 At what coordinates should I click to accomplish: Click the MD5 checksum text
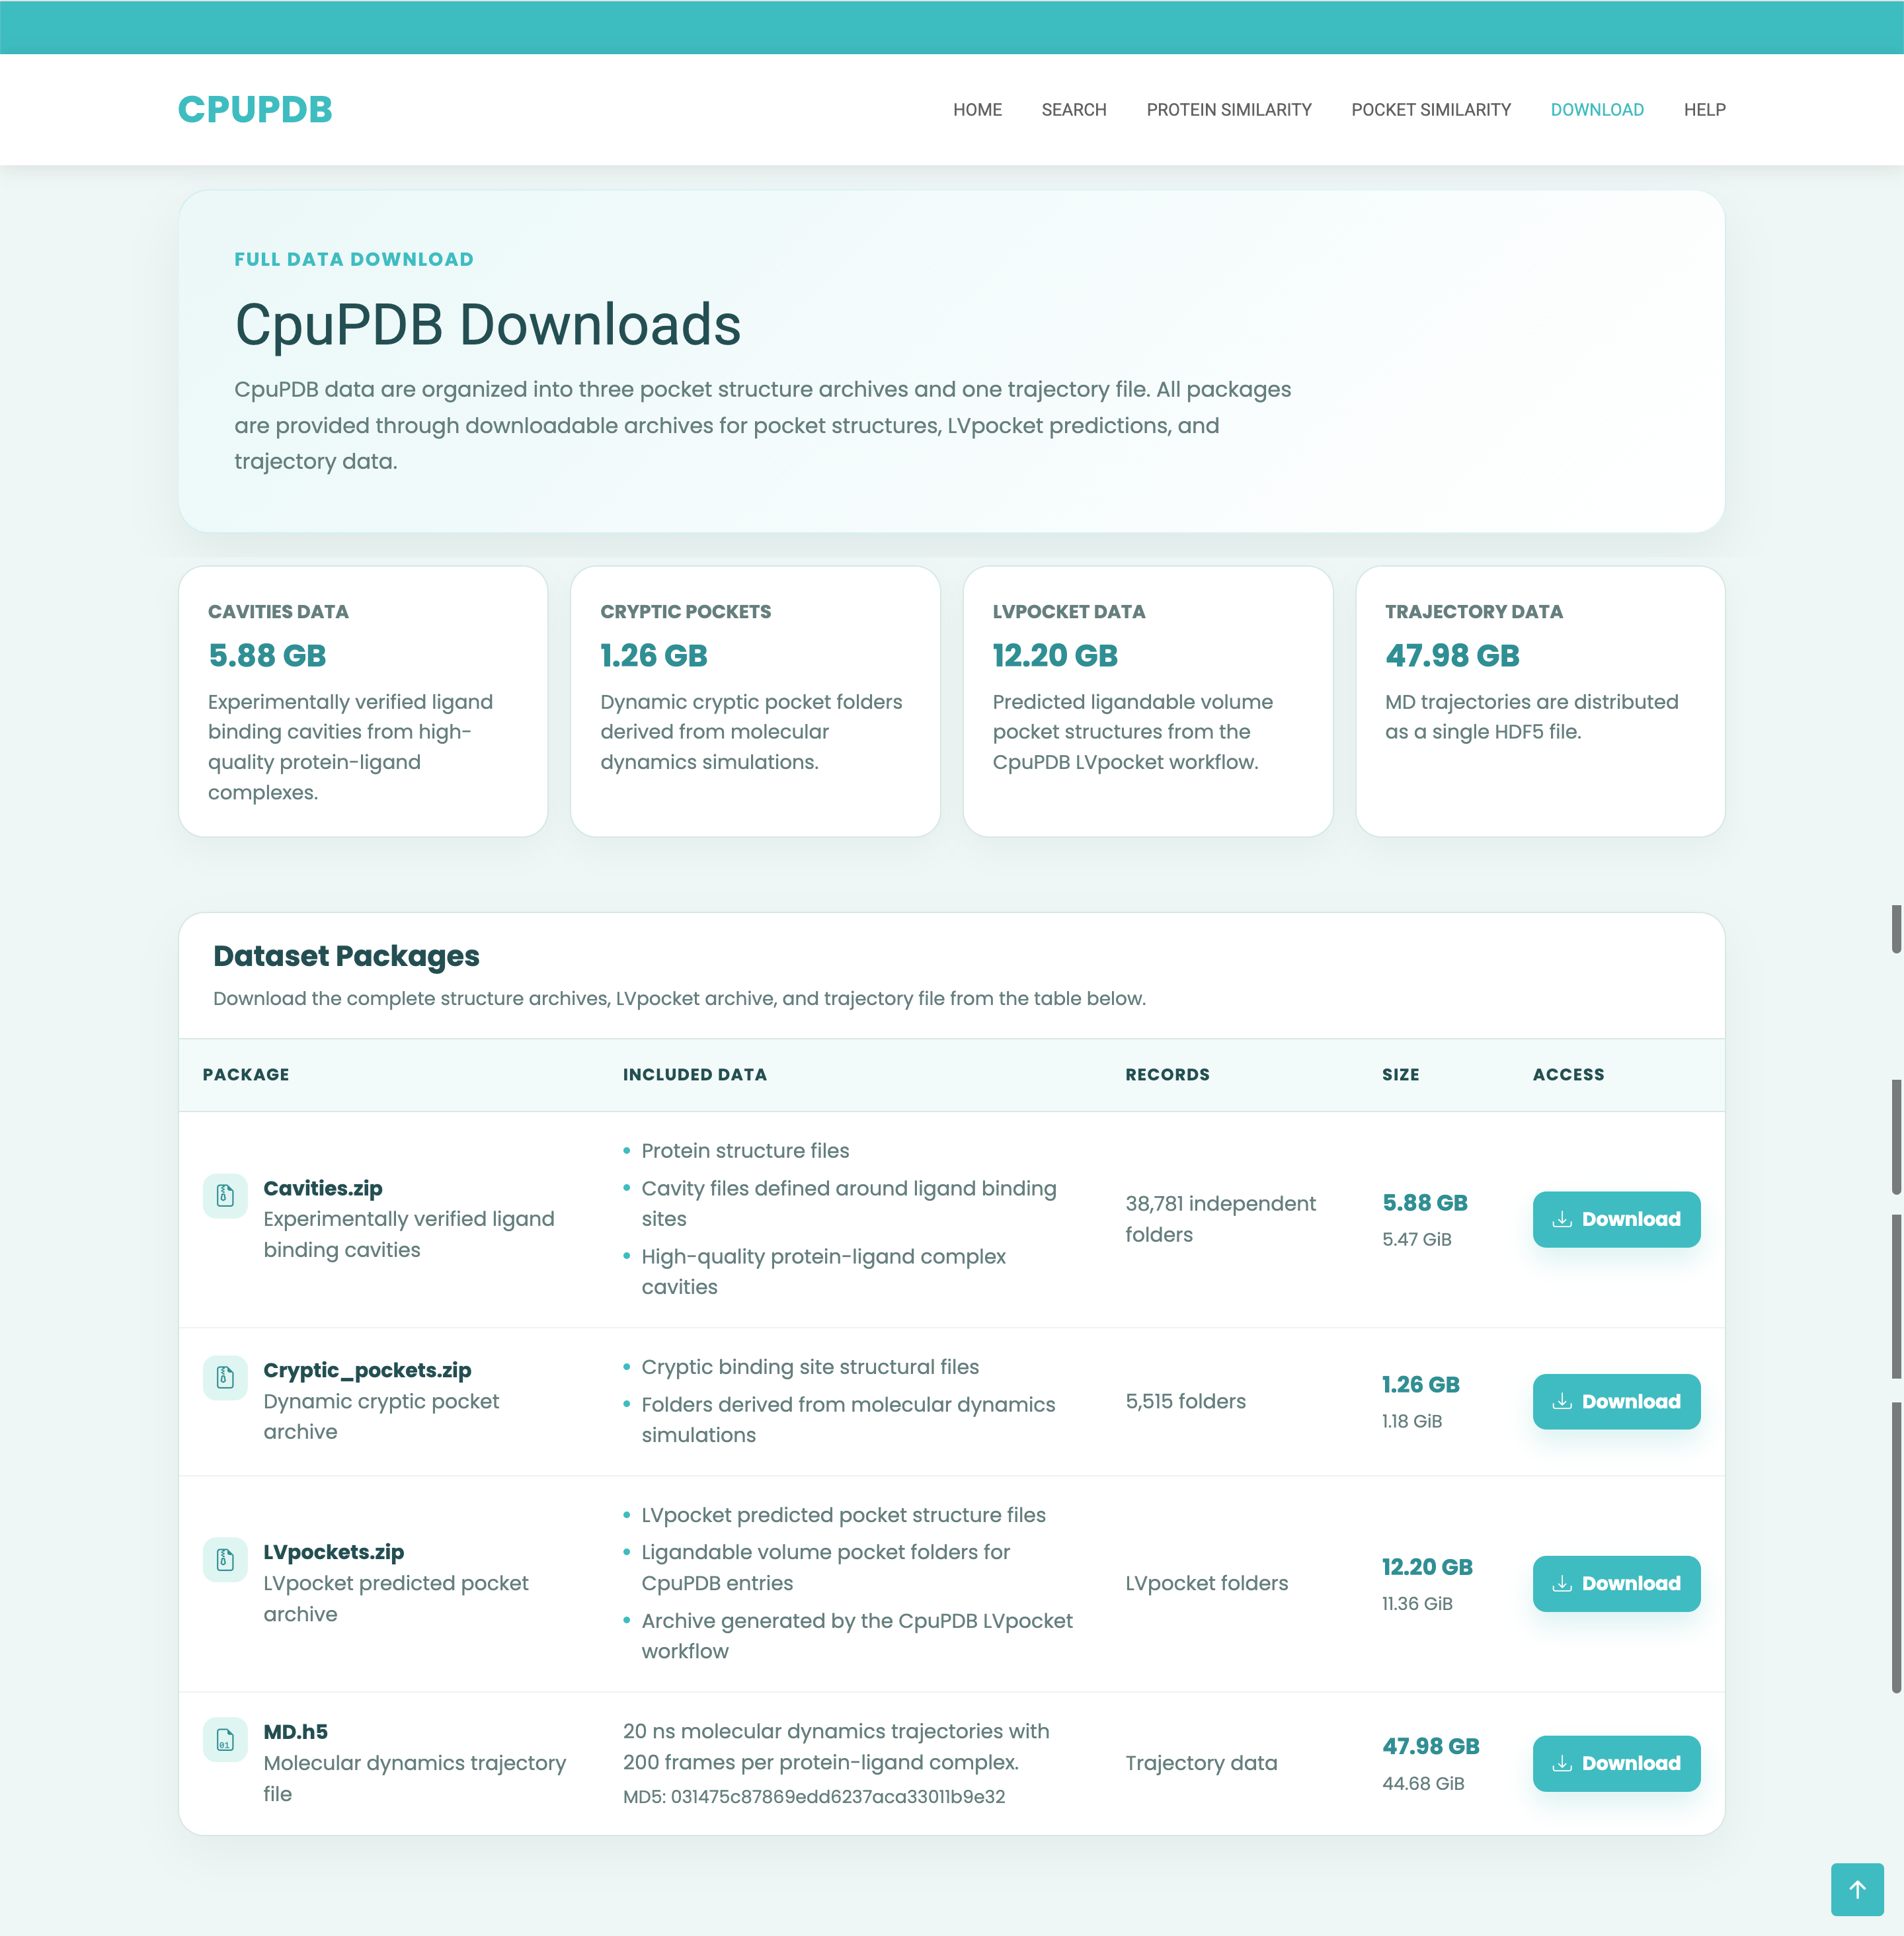pos(814,1797)
